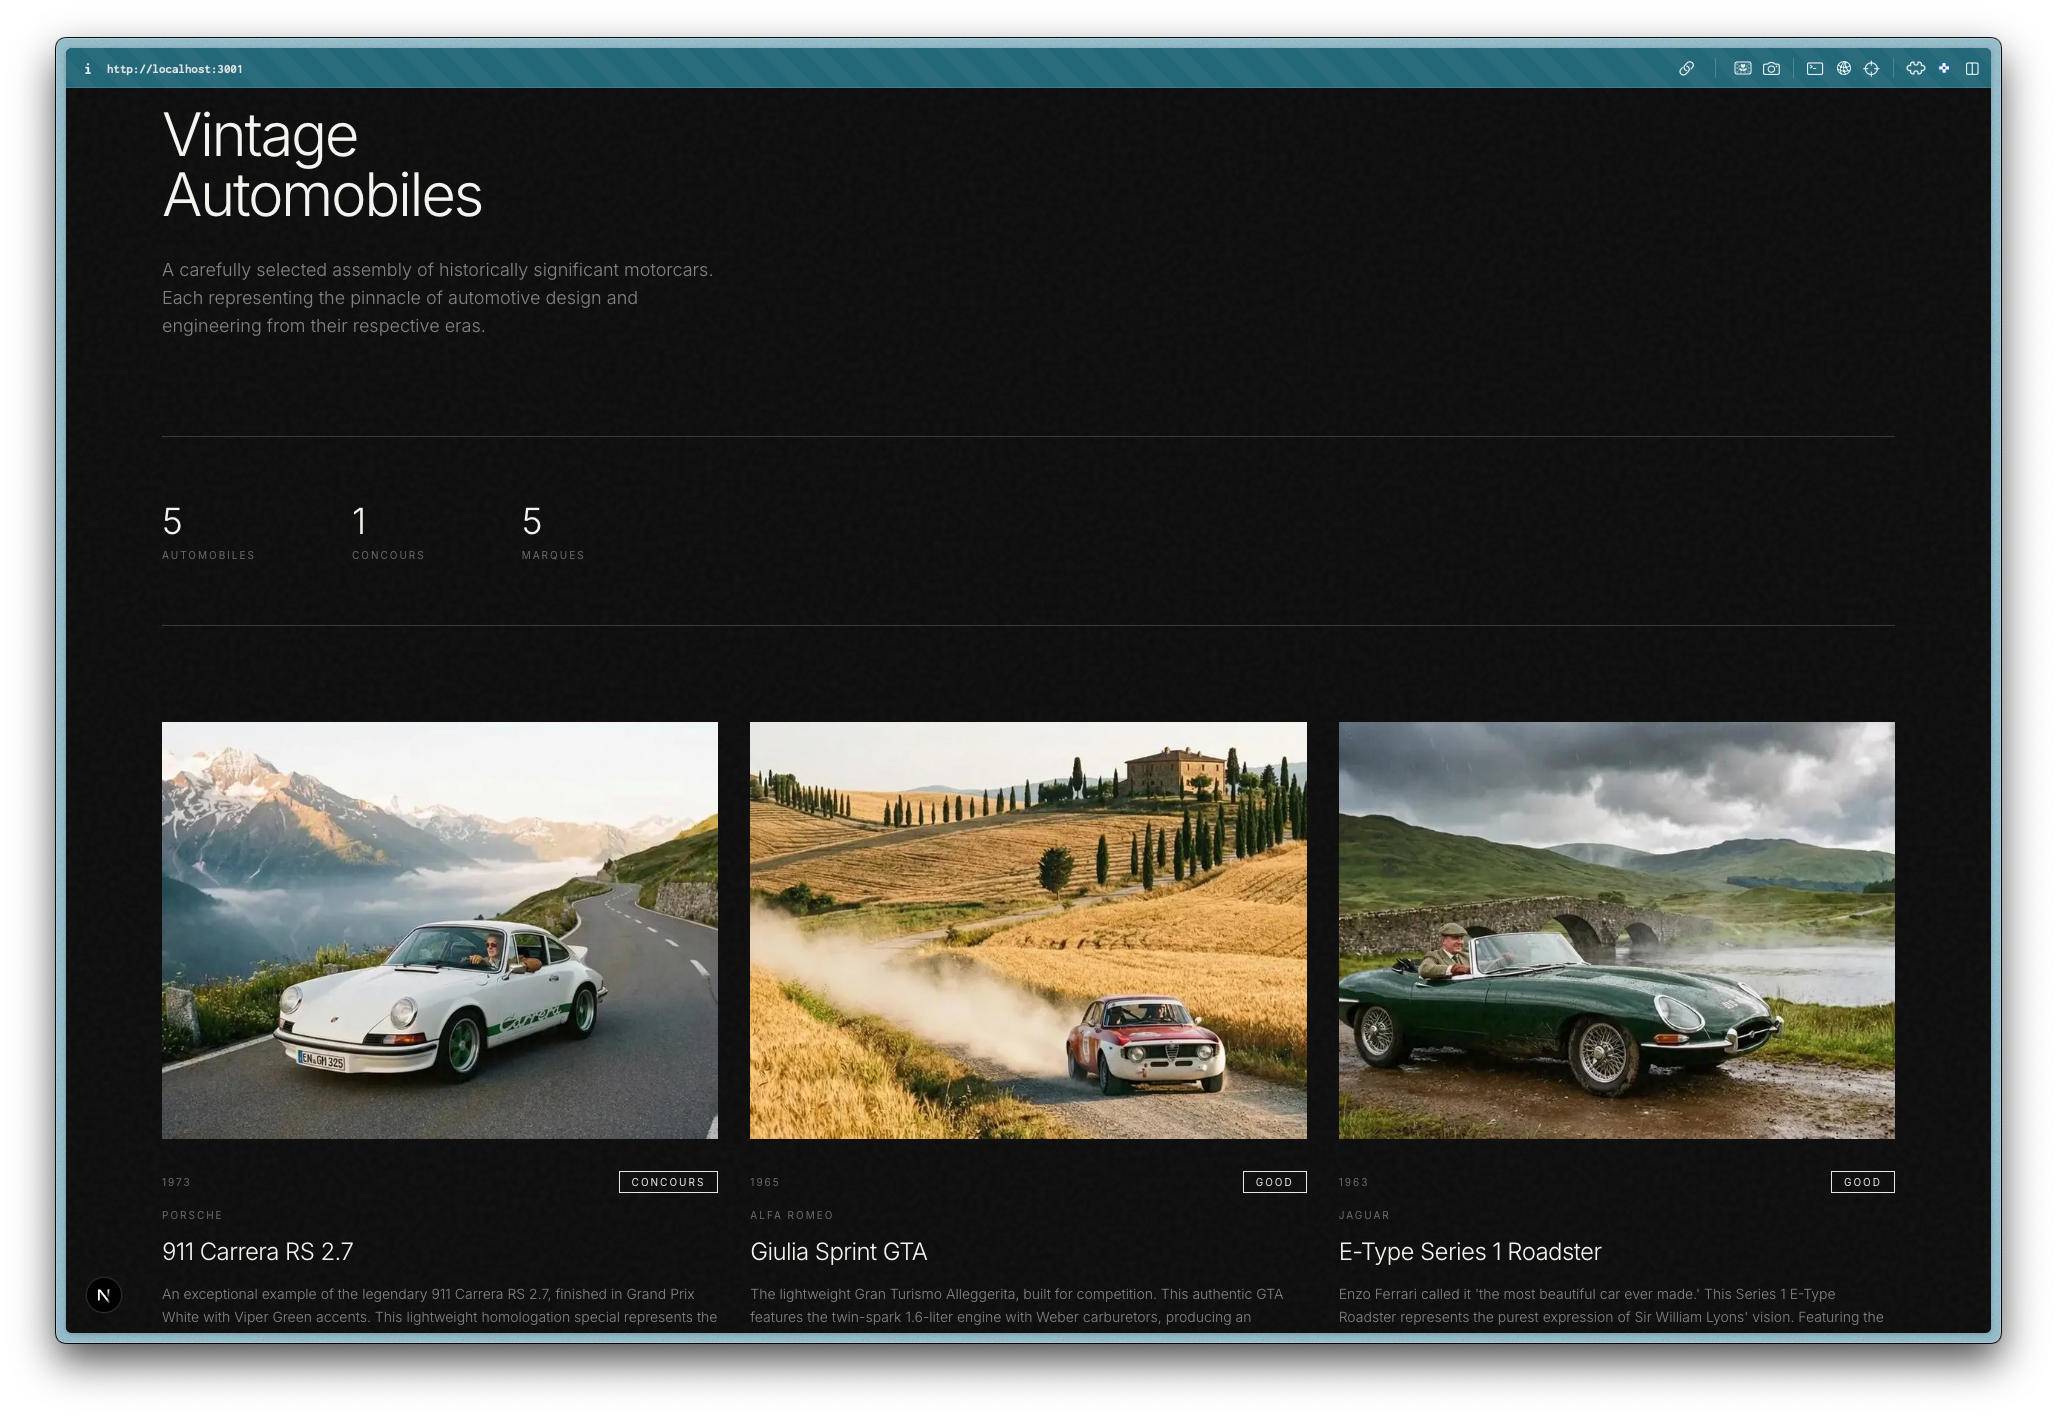Viewport: 2057px width, 1417px height.
Task: Click the 5 AUTOMOBILES stat
Action: (x=208, y=532)
